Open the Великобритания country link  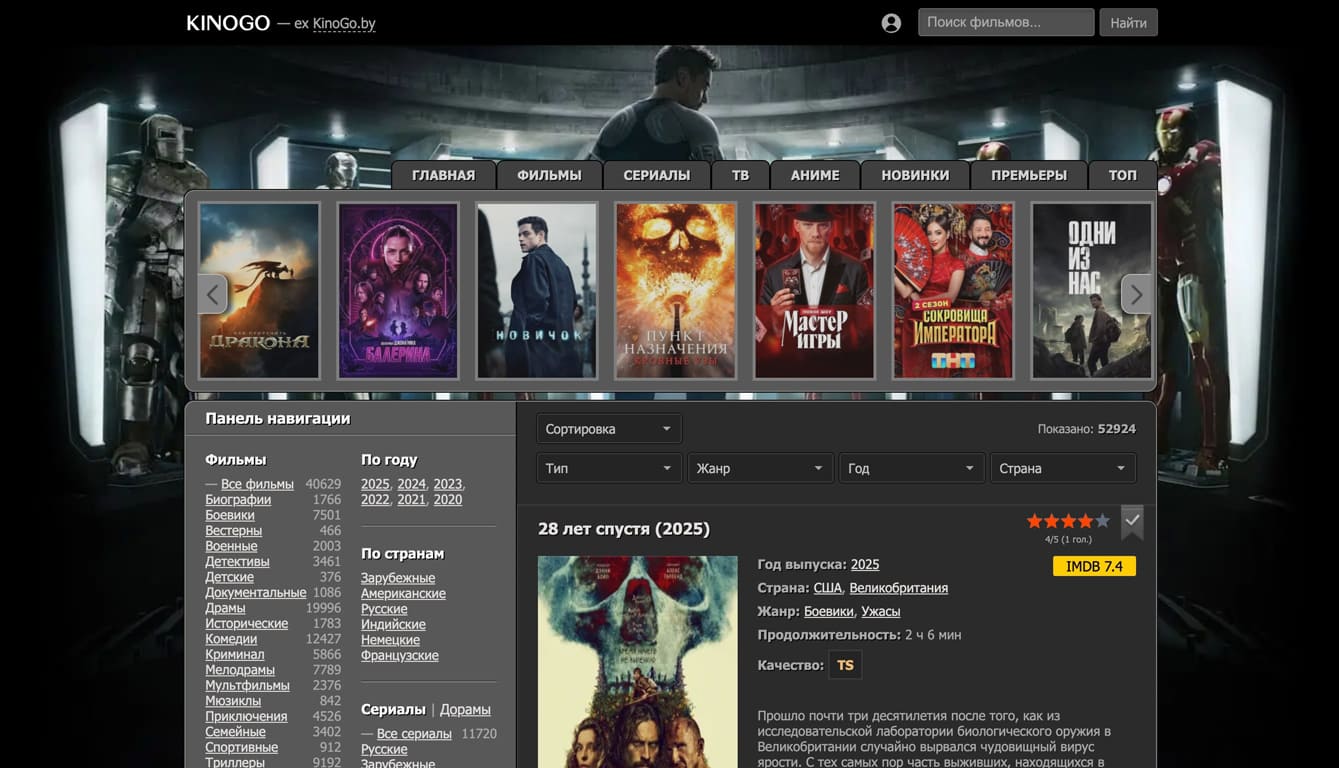click(899, 588)
